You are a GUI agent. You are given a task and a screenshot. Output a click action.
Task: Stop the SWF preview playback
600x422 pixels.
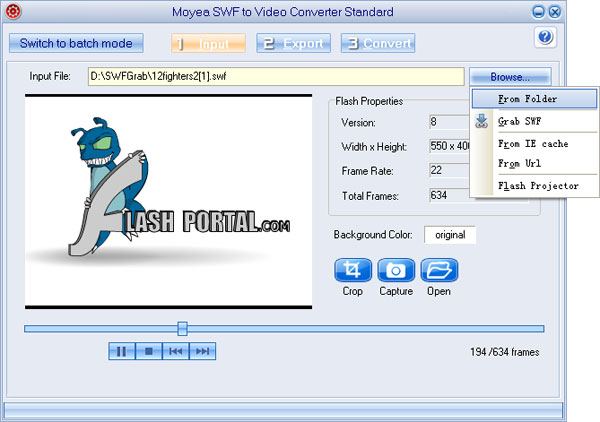coord(149,351)
